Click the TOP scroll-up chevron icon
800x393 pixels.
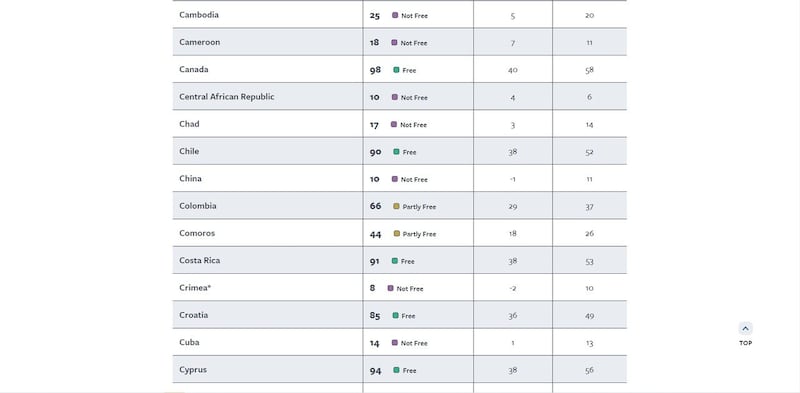click(x=745, y=329)
